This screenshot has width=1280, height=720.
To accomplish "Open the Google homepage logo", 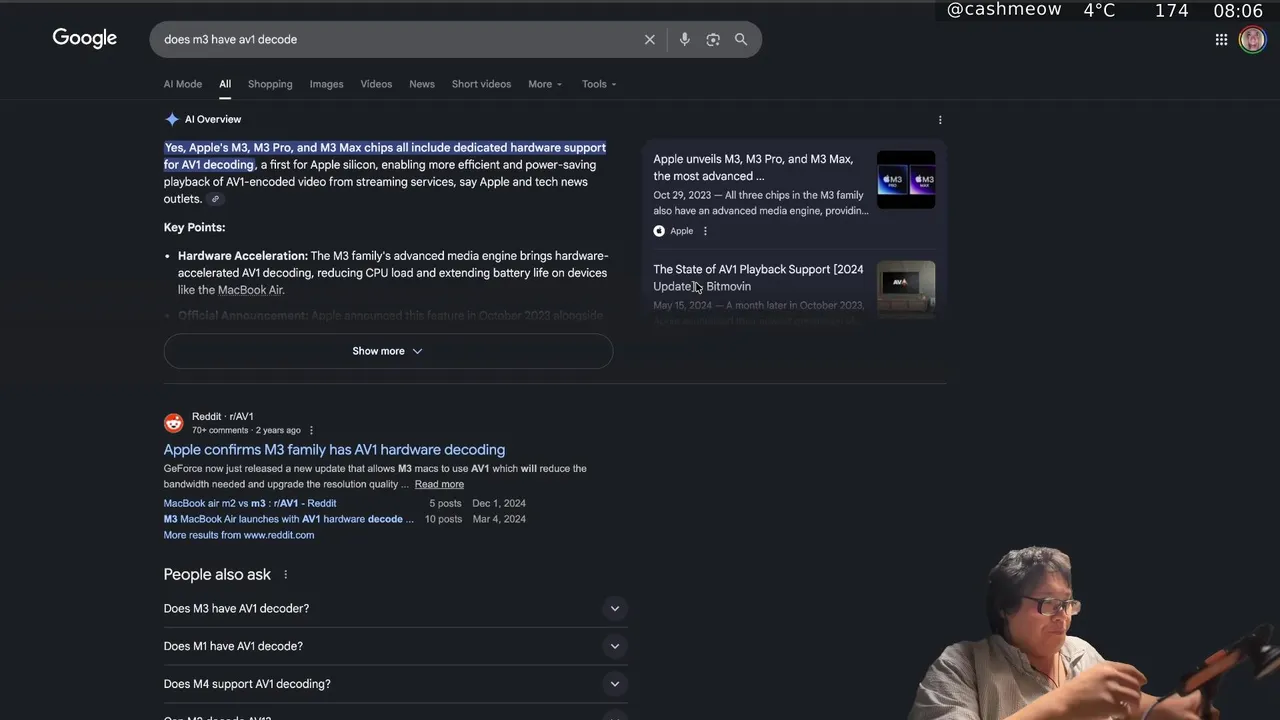I will click(x=85, y=38).
